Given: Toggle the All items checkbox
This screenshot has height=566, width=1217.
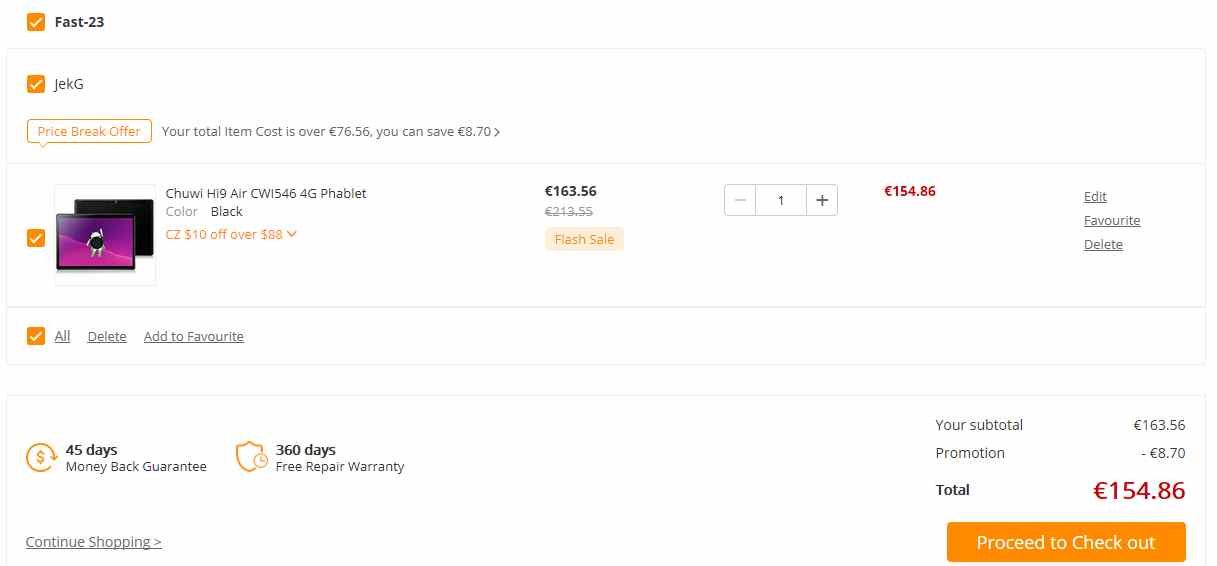Looking at the screenshot, I should 36,336.
